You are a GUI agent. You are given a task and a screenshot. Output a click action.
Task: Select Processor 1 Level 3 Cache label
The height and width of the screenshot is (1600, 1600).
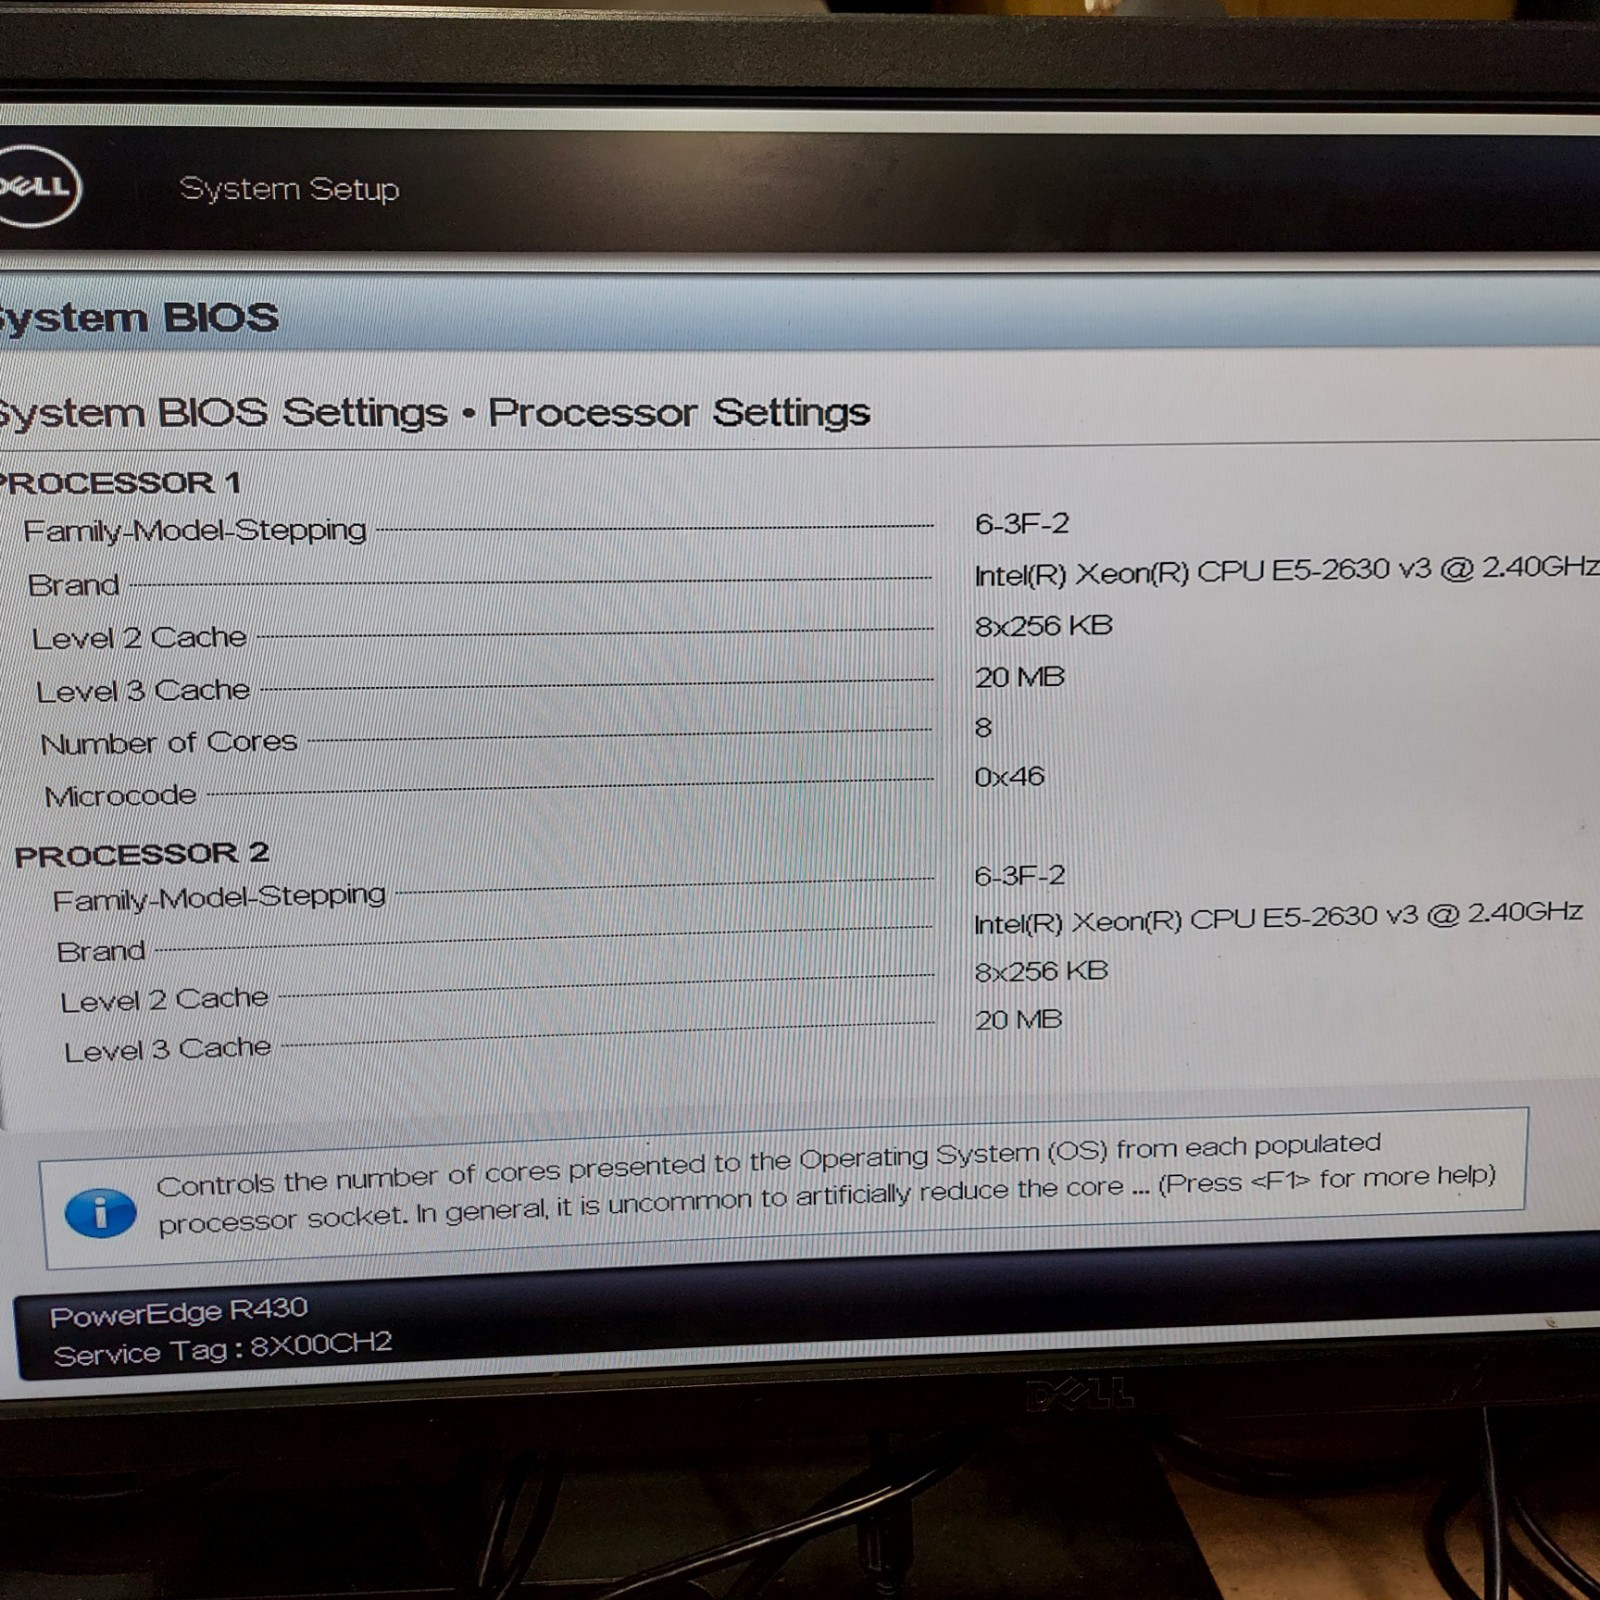143,691
